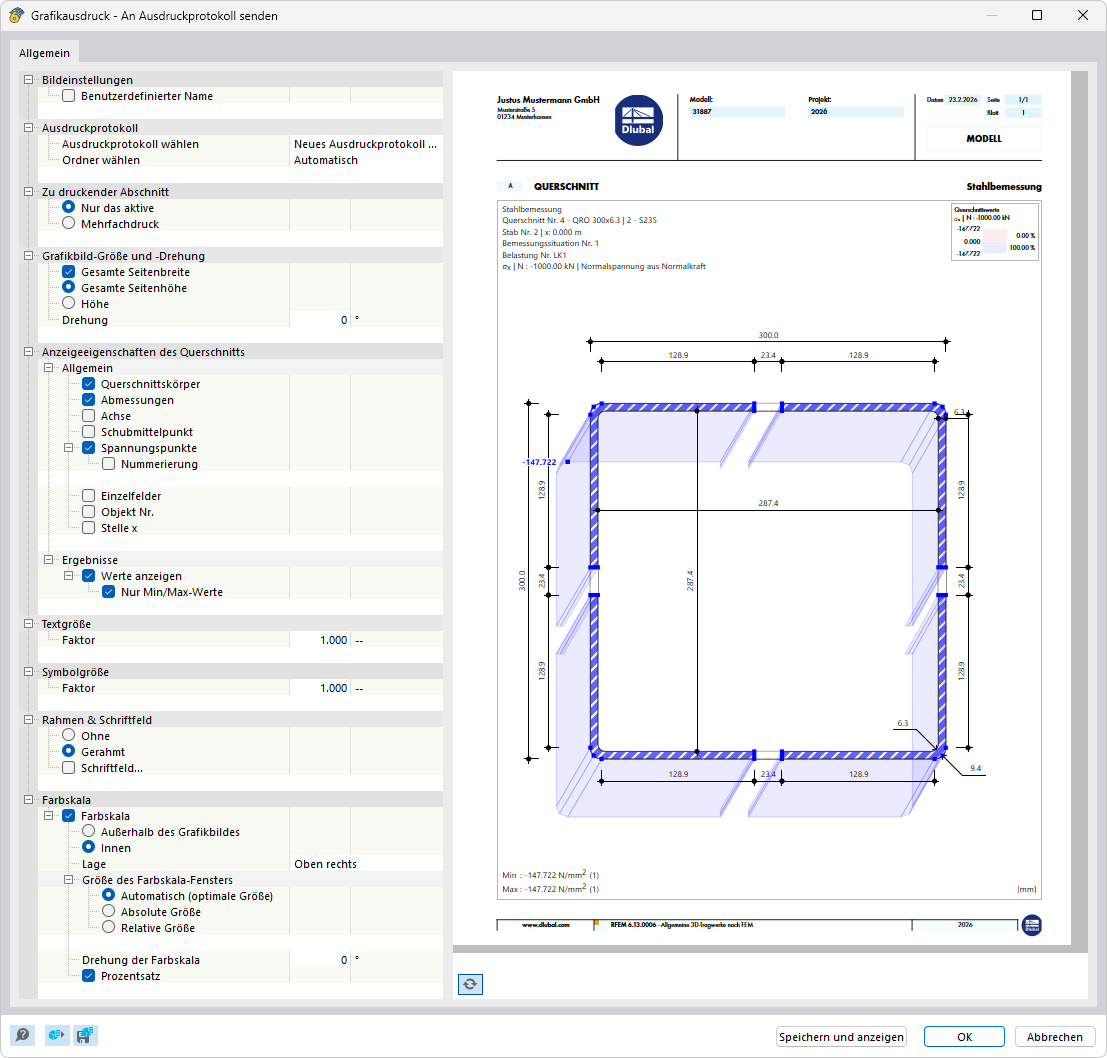Select the Innen color scale option
This screenshot has height=1058, width=1107.
click(x=88, y=848)
